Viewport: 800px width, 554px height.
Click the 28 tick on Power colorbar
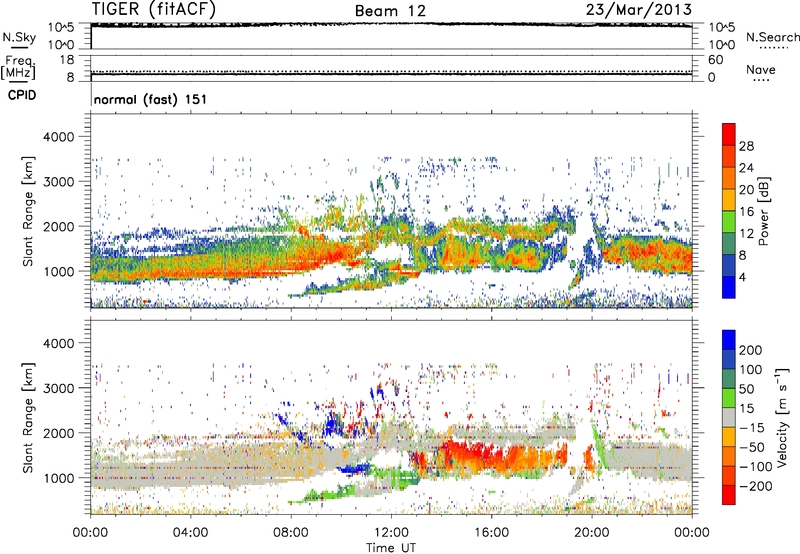[x=746, y=146]
